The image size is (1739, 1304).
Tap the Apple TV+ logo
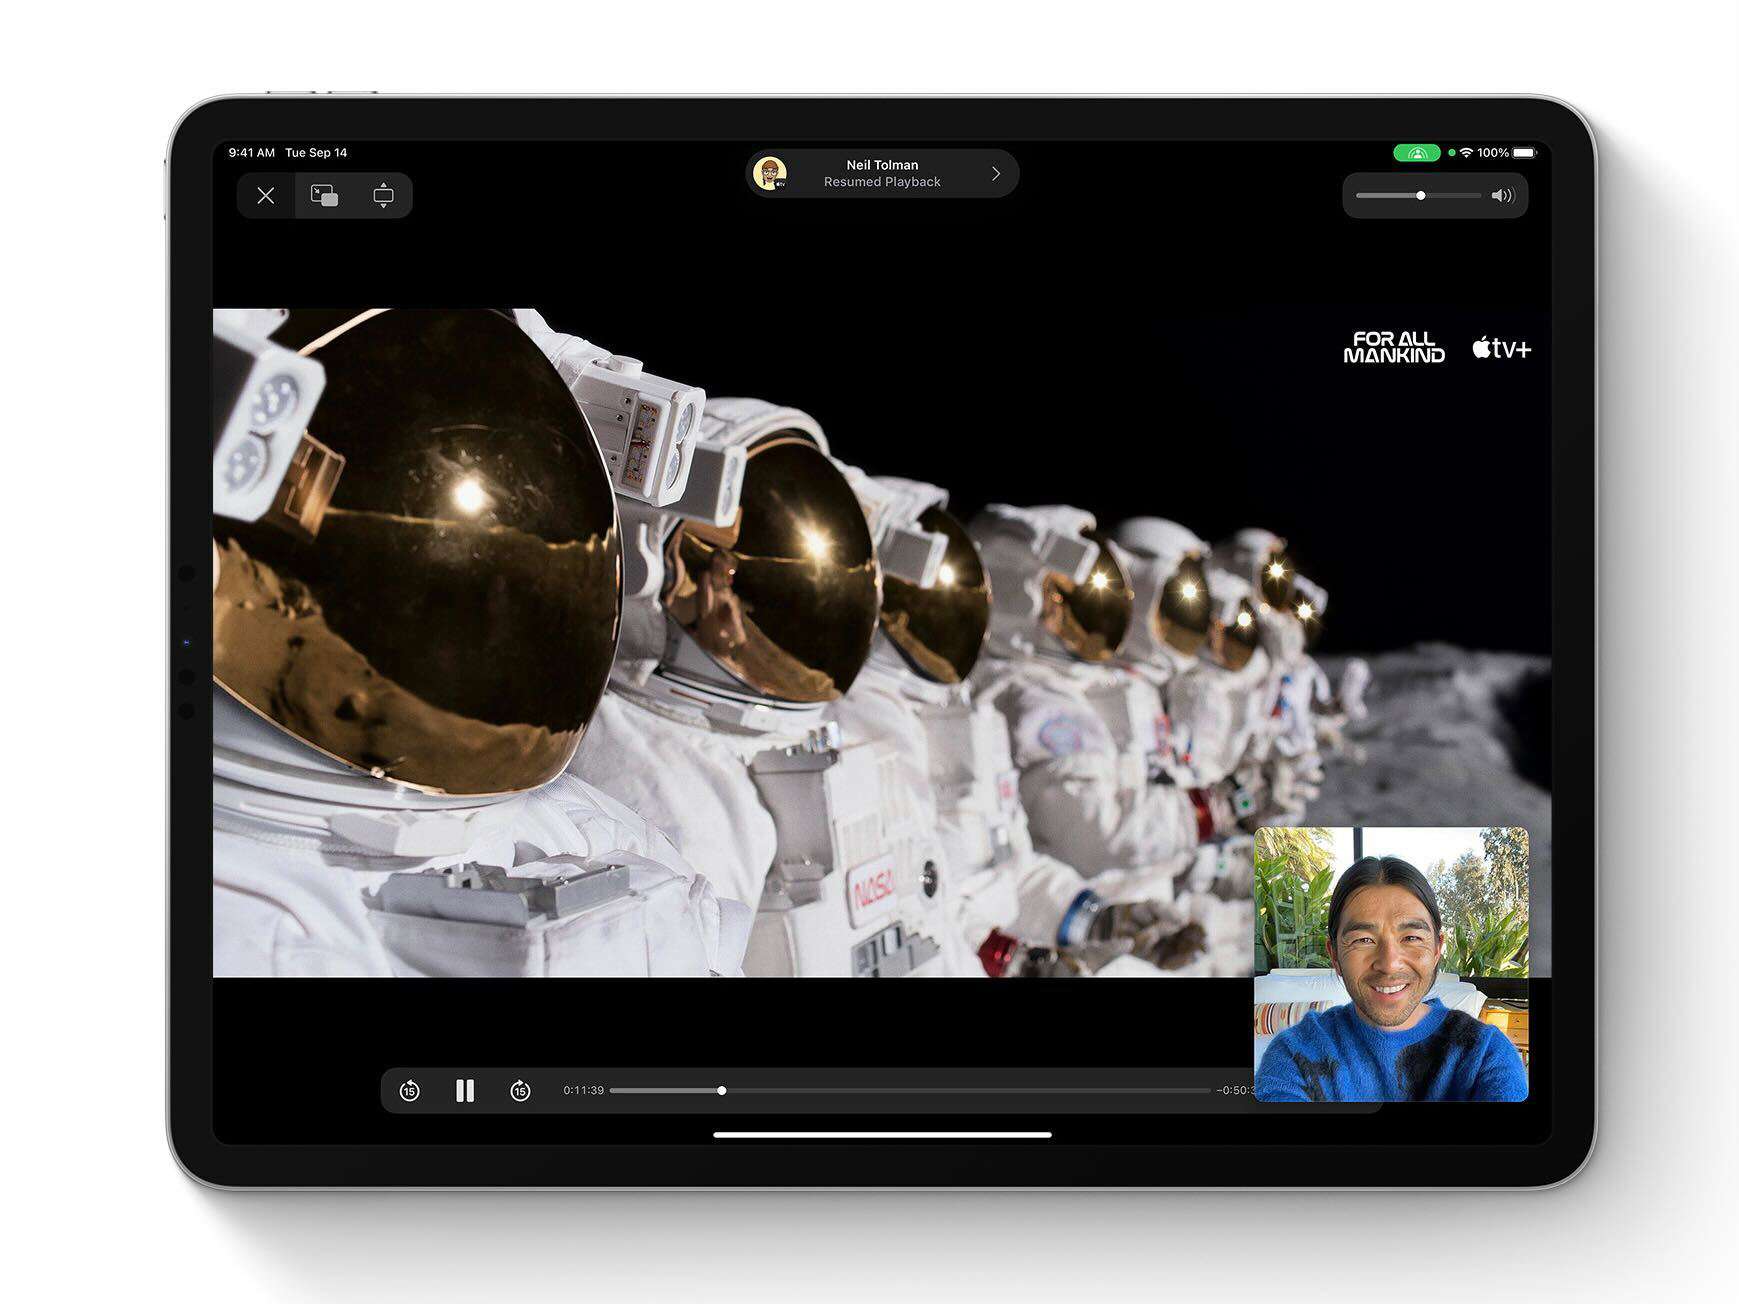pos(1501,348)
